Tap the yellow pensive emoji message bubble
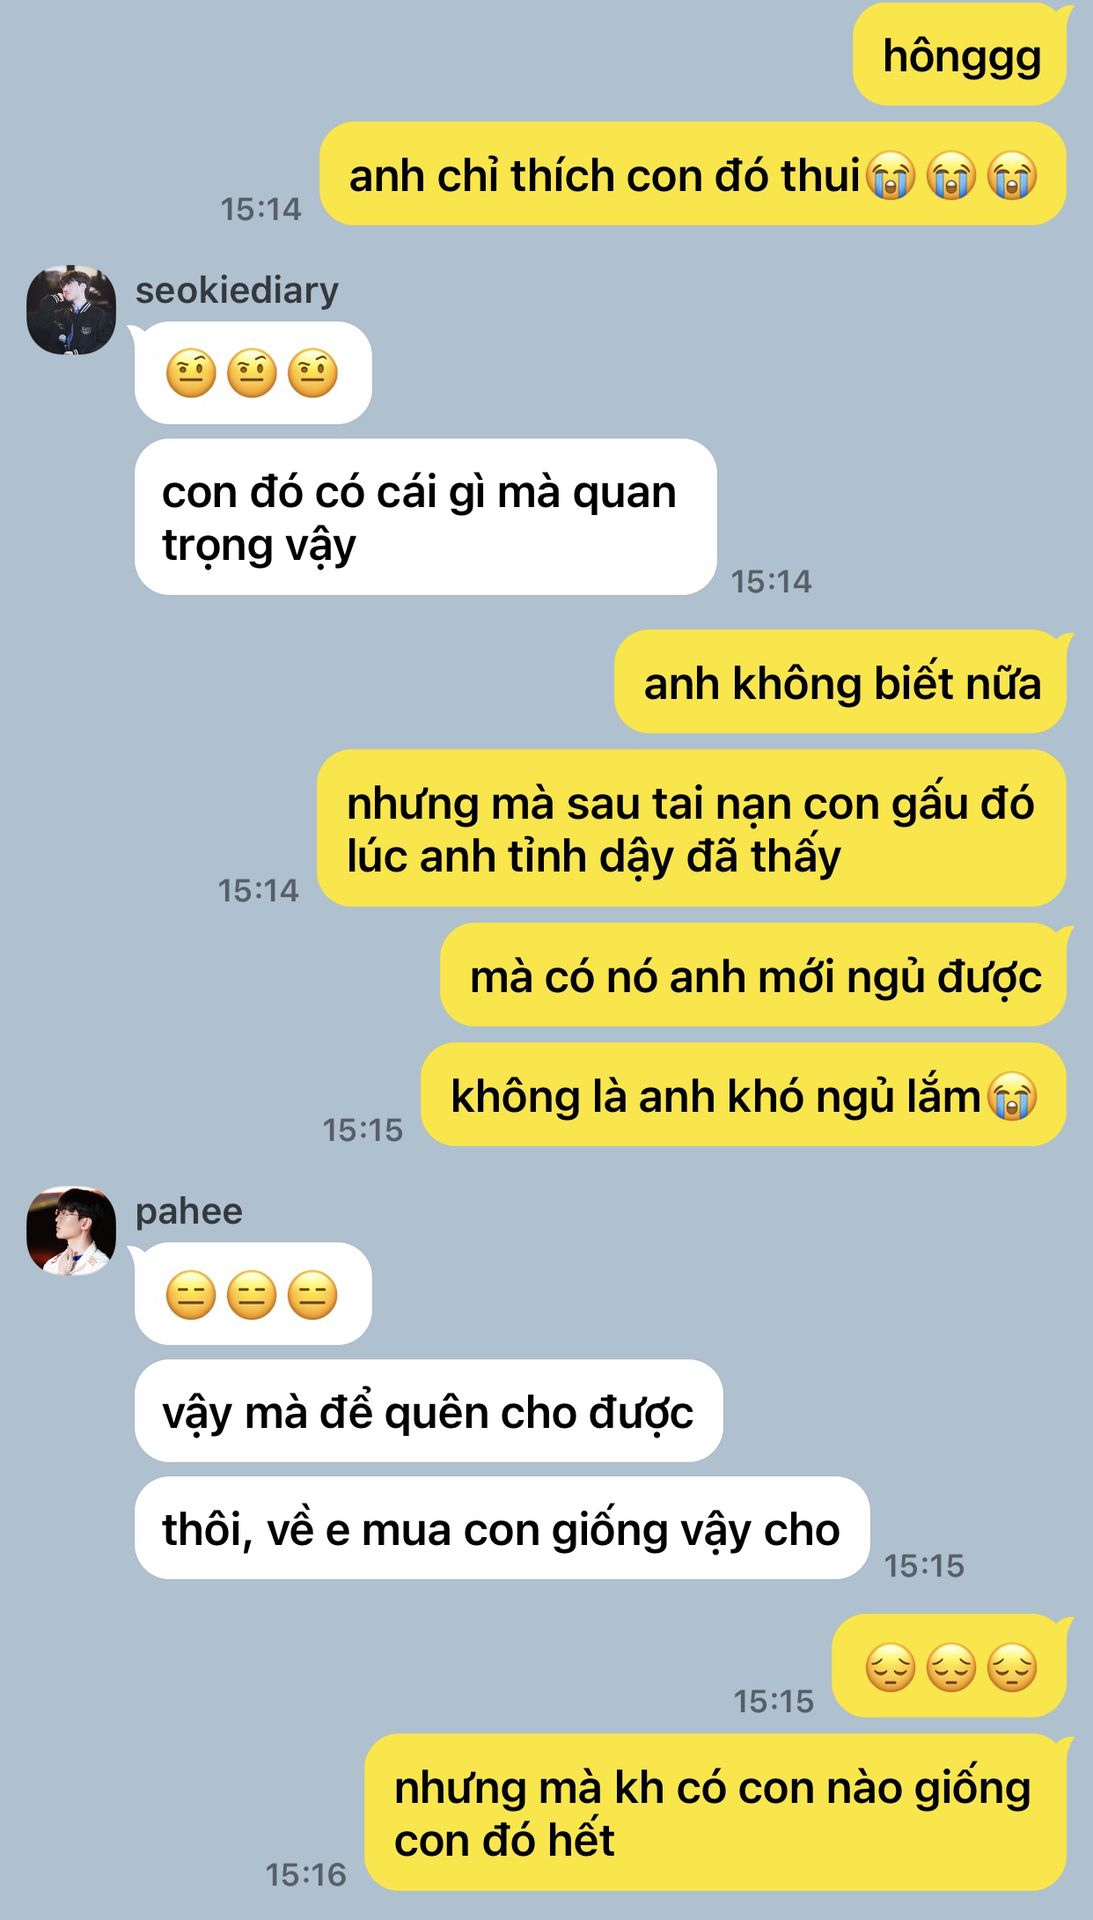1093x1920 pixels. point(950,1667)
